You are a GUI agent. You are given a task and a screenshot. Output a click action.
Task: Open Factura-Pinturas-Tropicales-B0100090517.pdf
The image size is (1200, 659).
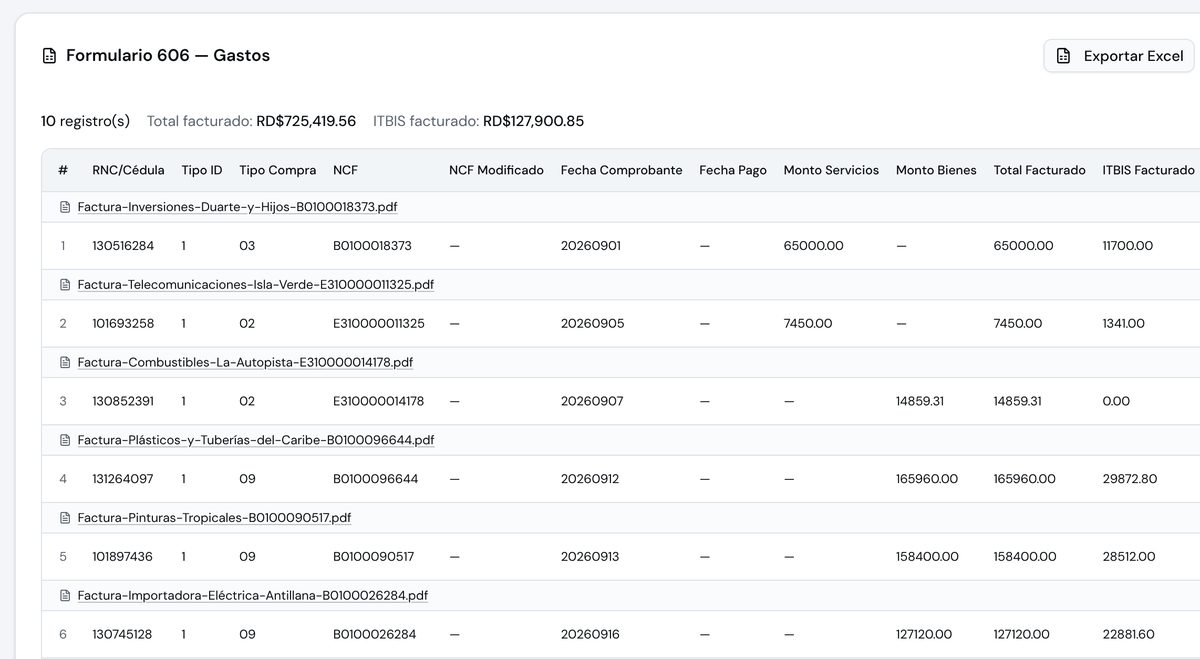point(214,518)
